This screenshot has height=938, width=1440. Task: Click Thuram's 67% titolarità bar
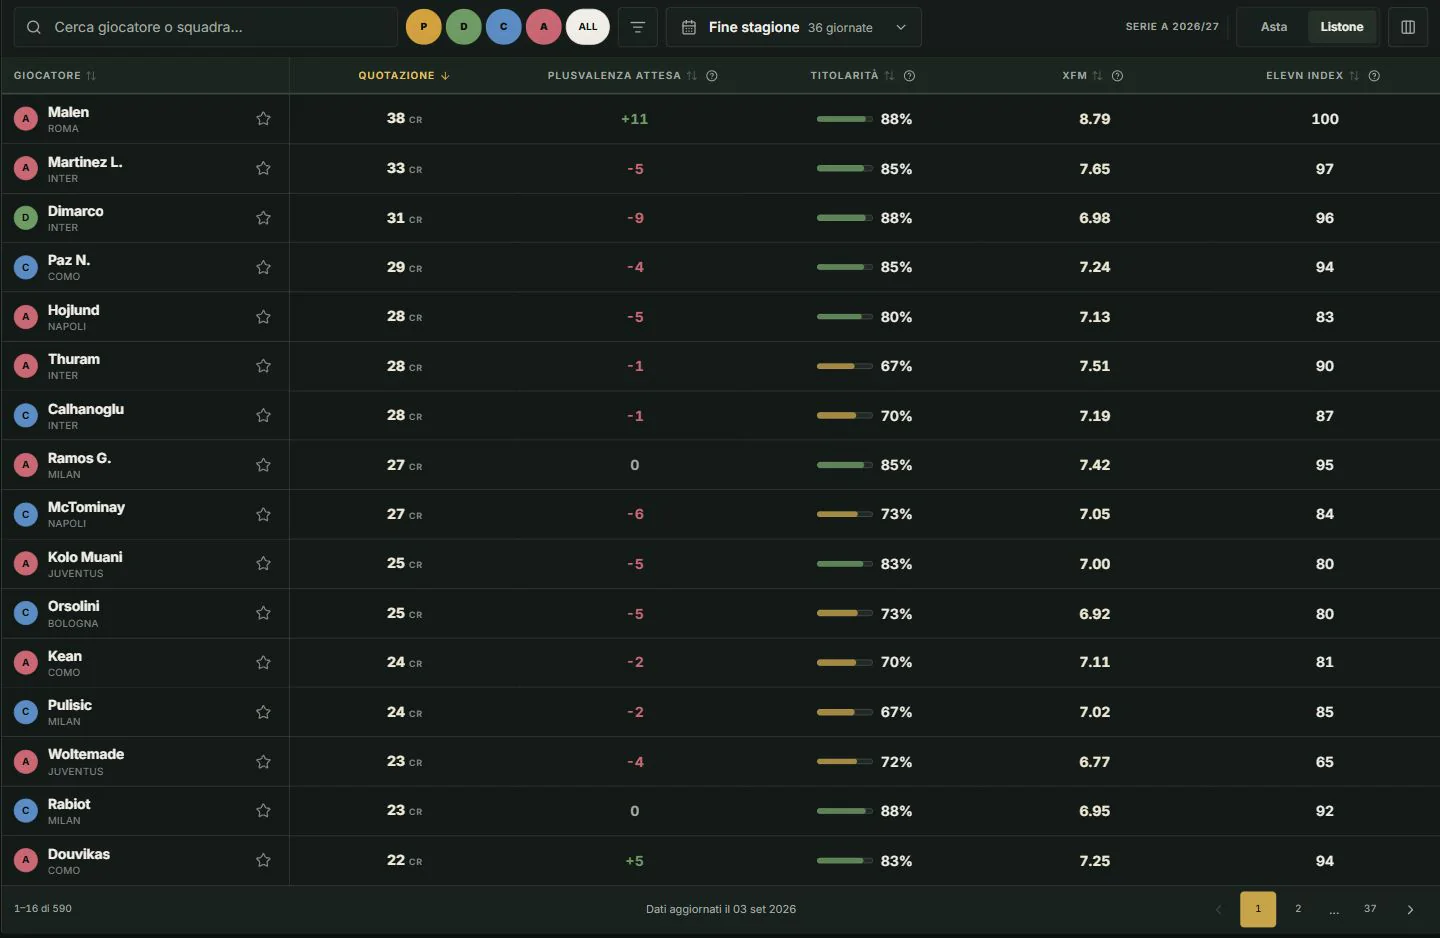pos(845,366)
